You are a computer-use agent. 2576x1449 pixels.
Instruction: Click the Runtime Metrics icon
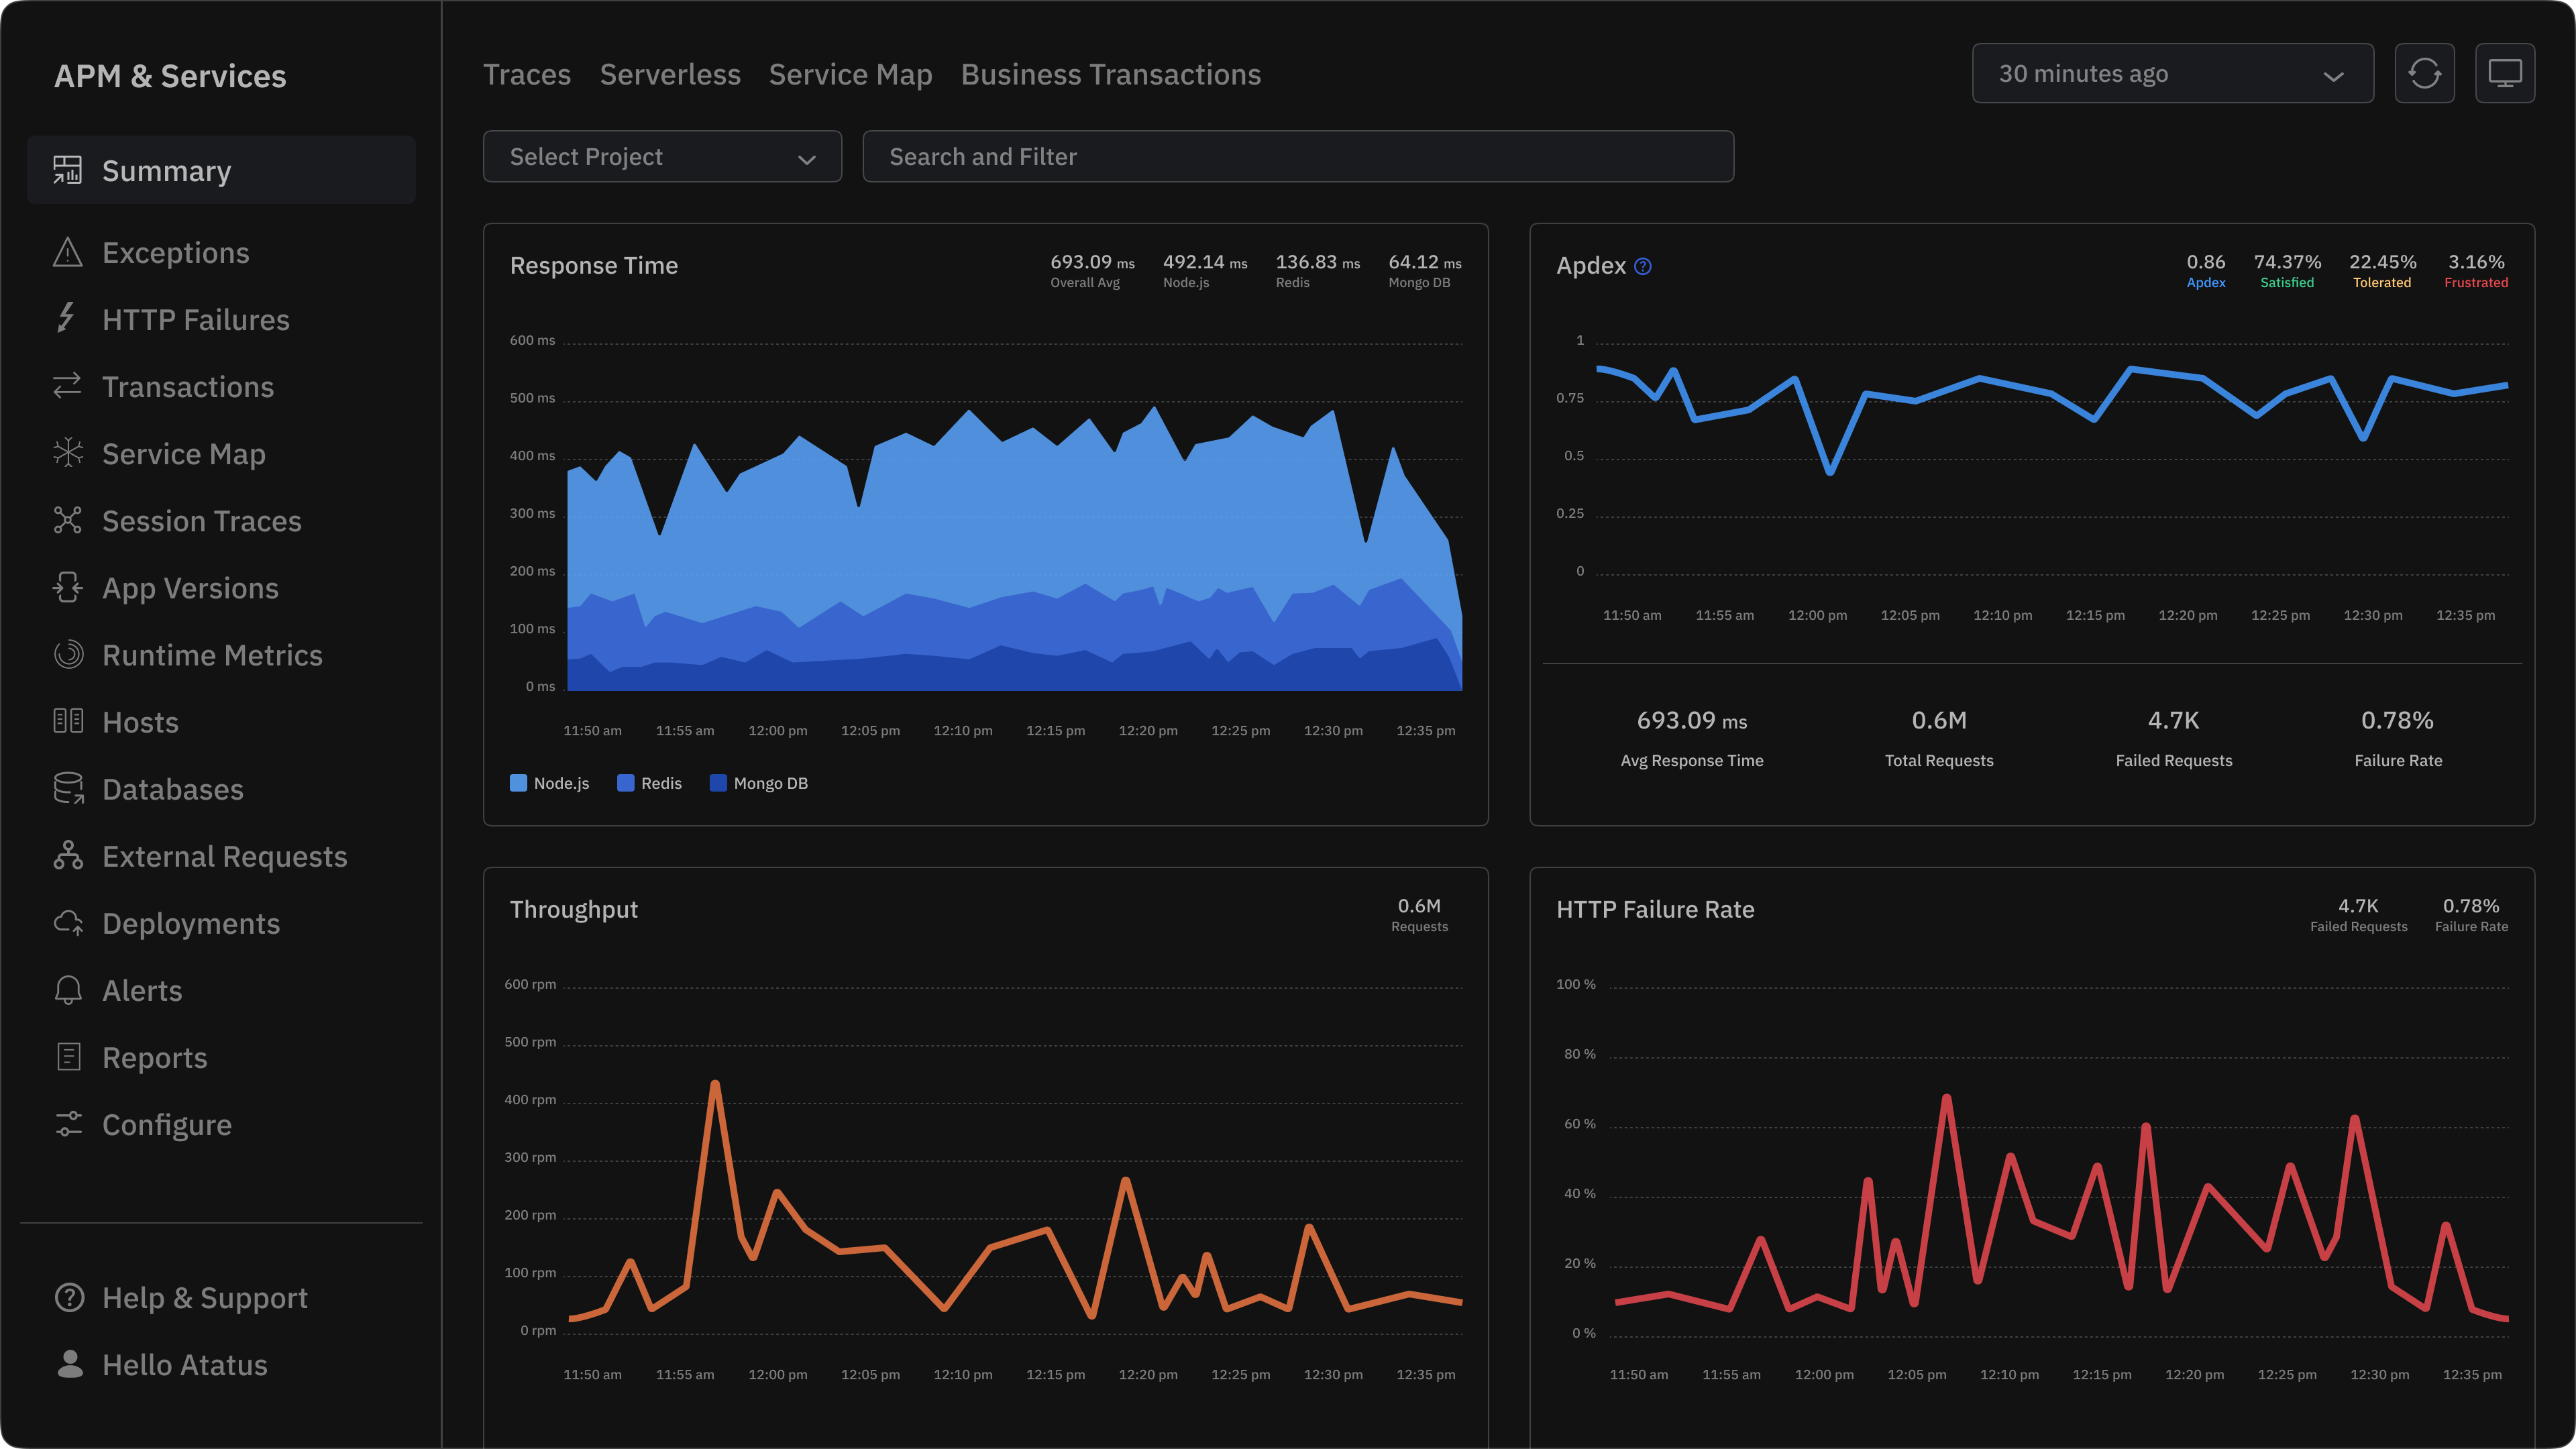pyautogui.click(x=67, y=654)
